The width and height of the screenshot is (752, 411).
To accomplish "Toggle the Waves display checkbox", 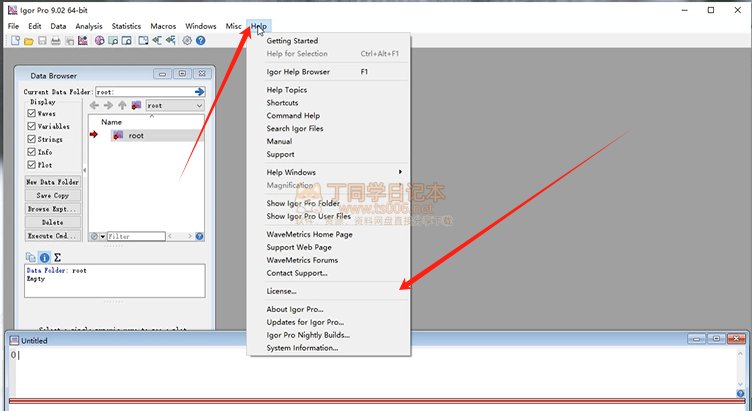I will point(32,113).
